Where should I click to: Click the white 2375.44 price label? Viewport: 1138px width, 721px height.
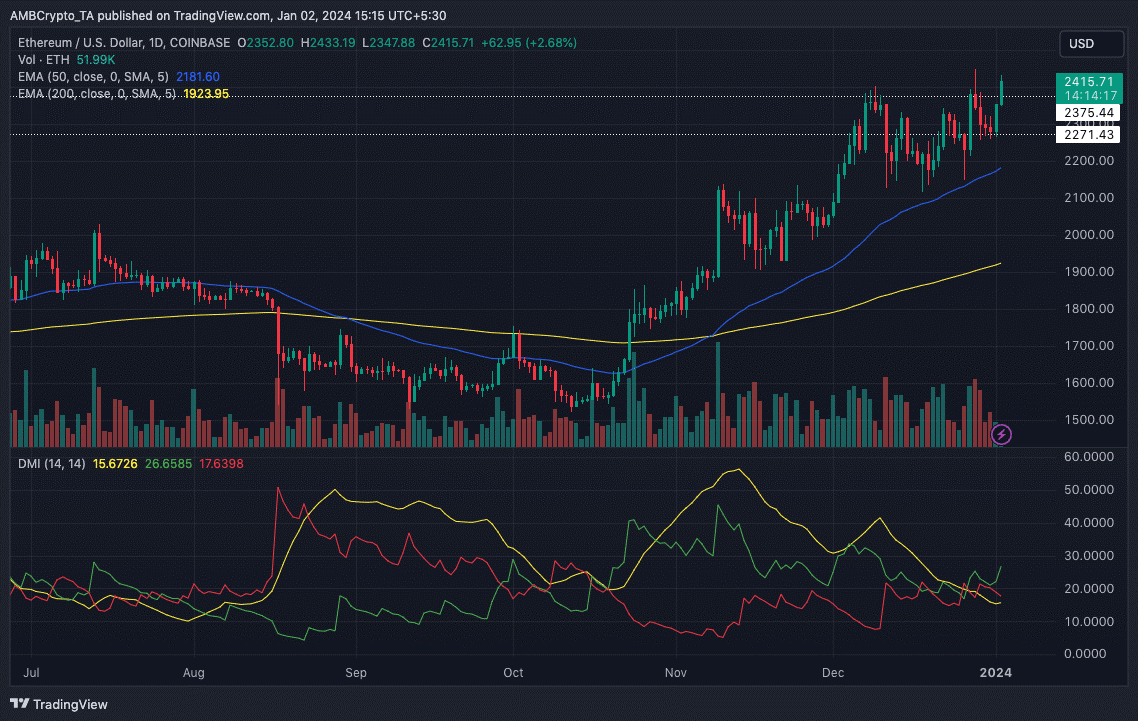pos(1088,113)
